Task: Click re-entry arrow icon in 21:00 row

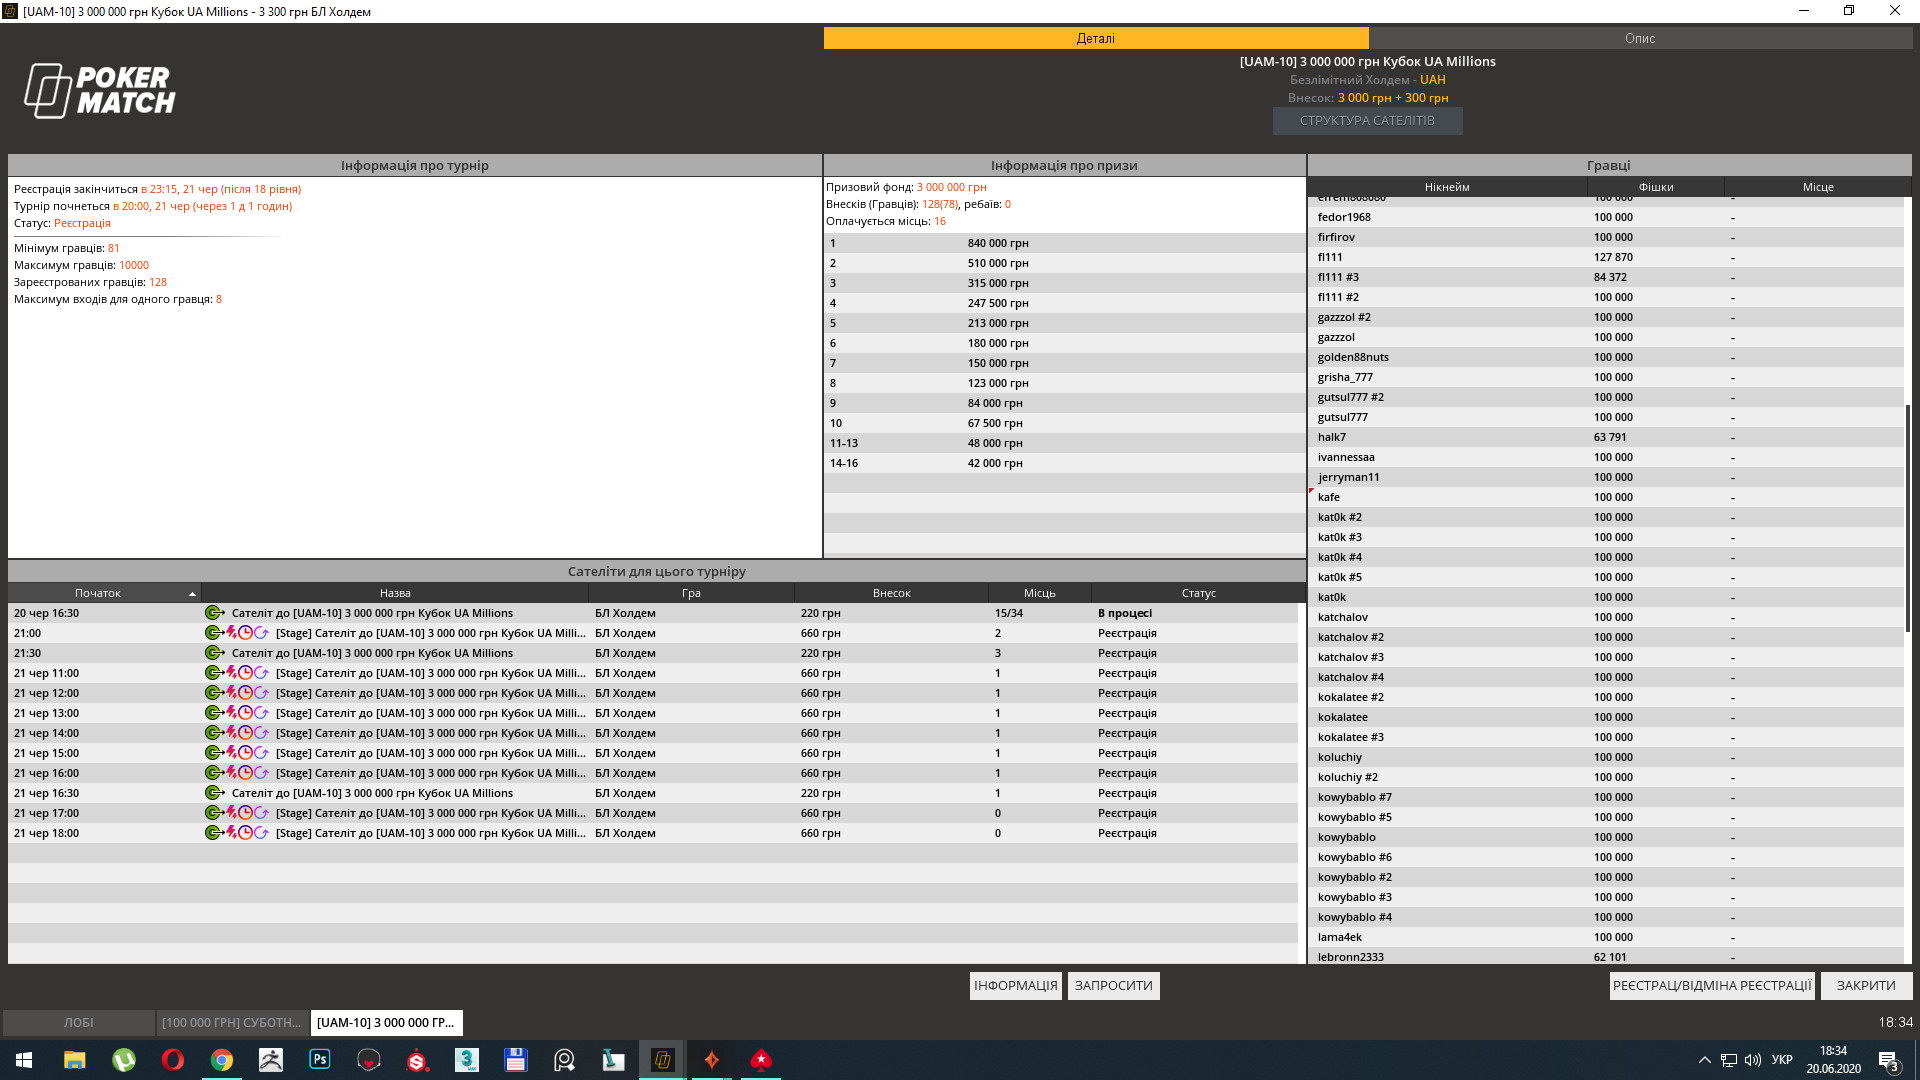Action: 261,633
